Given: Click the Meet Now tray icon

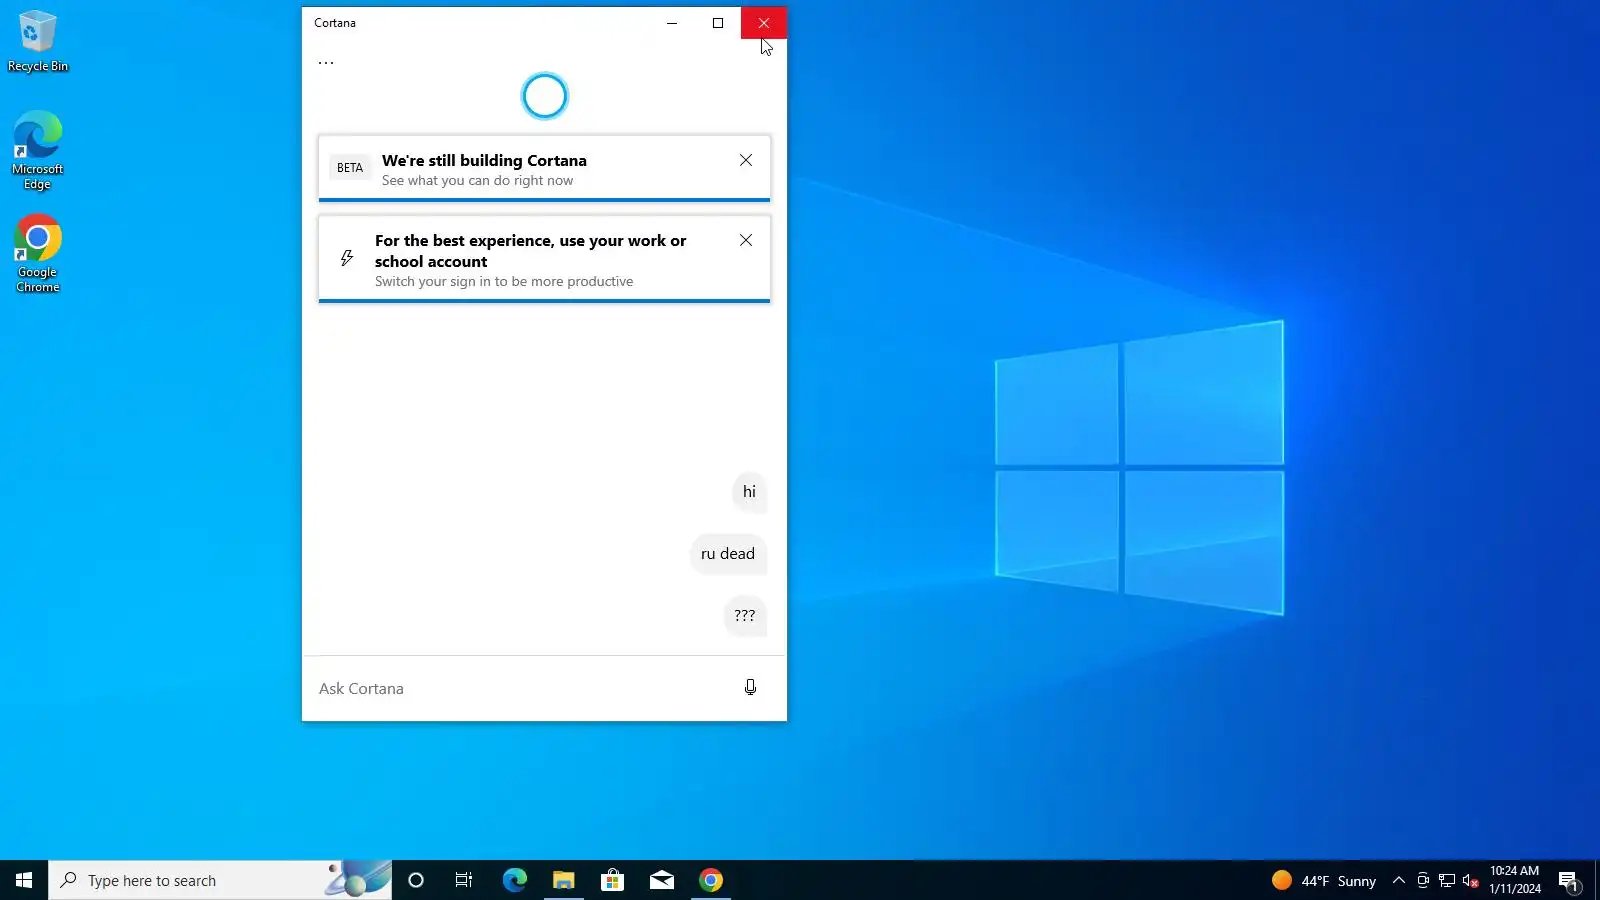Looking at the screenshot, I should point(1423,880).
